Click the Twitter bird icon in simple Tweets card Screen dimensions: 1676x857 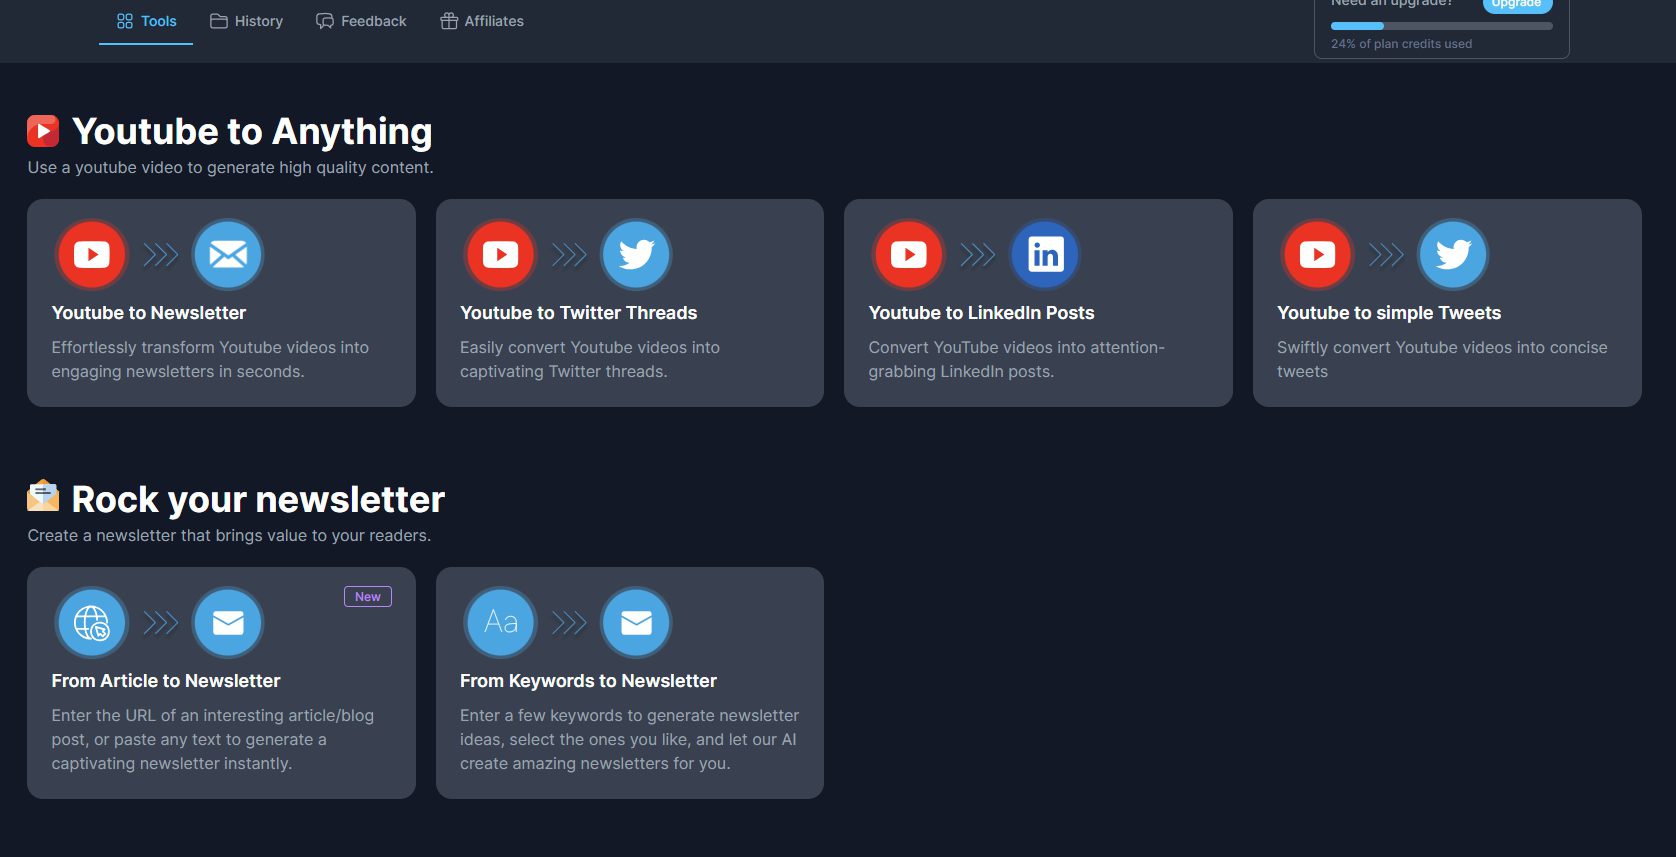(x=1453, y=255)
